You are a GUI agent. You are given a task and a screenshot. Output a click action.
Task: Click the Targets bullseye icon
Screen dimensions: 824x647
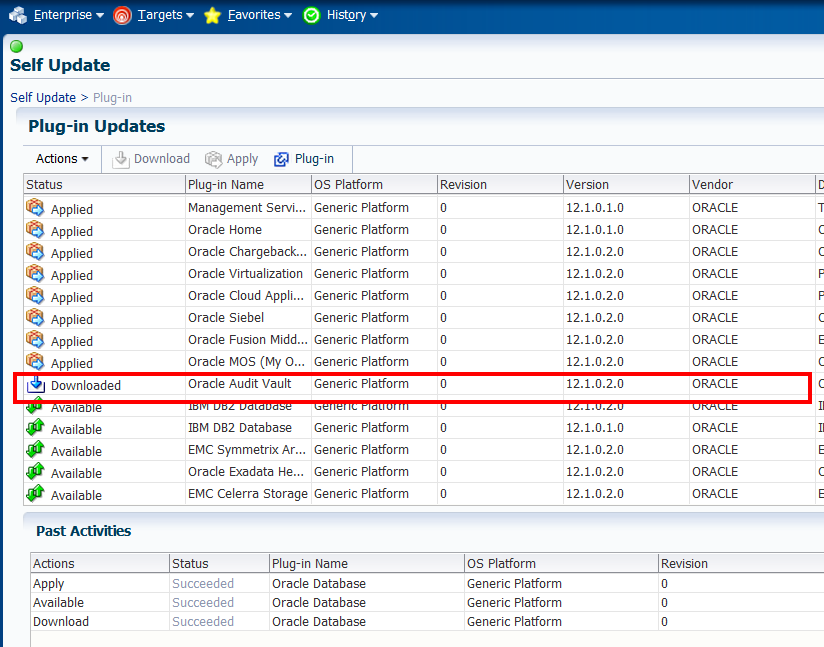[x=122, y=16]
